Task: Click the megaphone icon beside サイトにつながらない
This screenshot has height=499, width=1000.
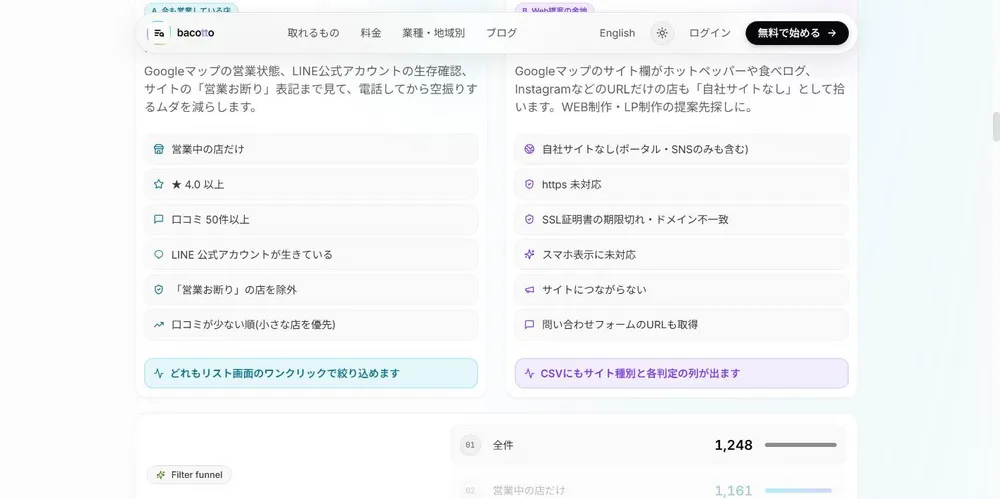Action: [529, 290]
